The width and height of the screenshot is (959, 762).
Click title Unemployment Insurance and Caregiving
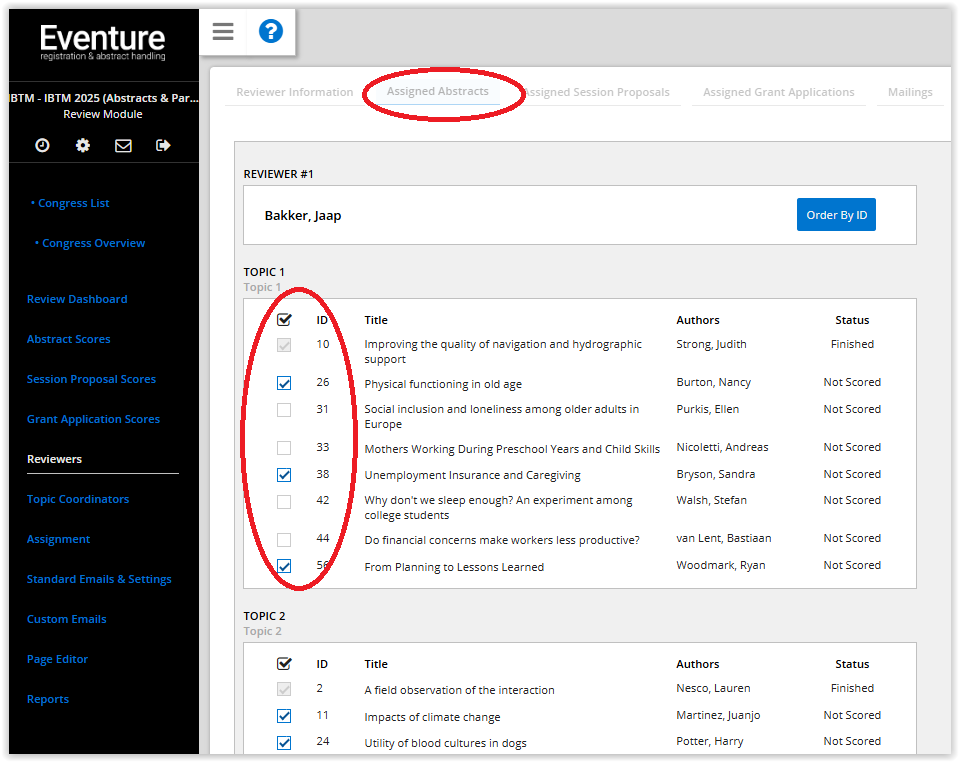click(x=472, y=475)
